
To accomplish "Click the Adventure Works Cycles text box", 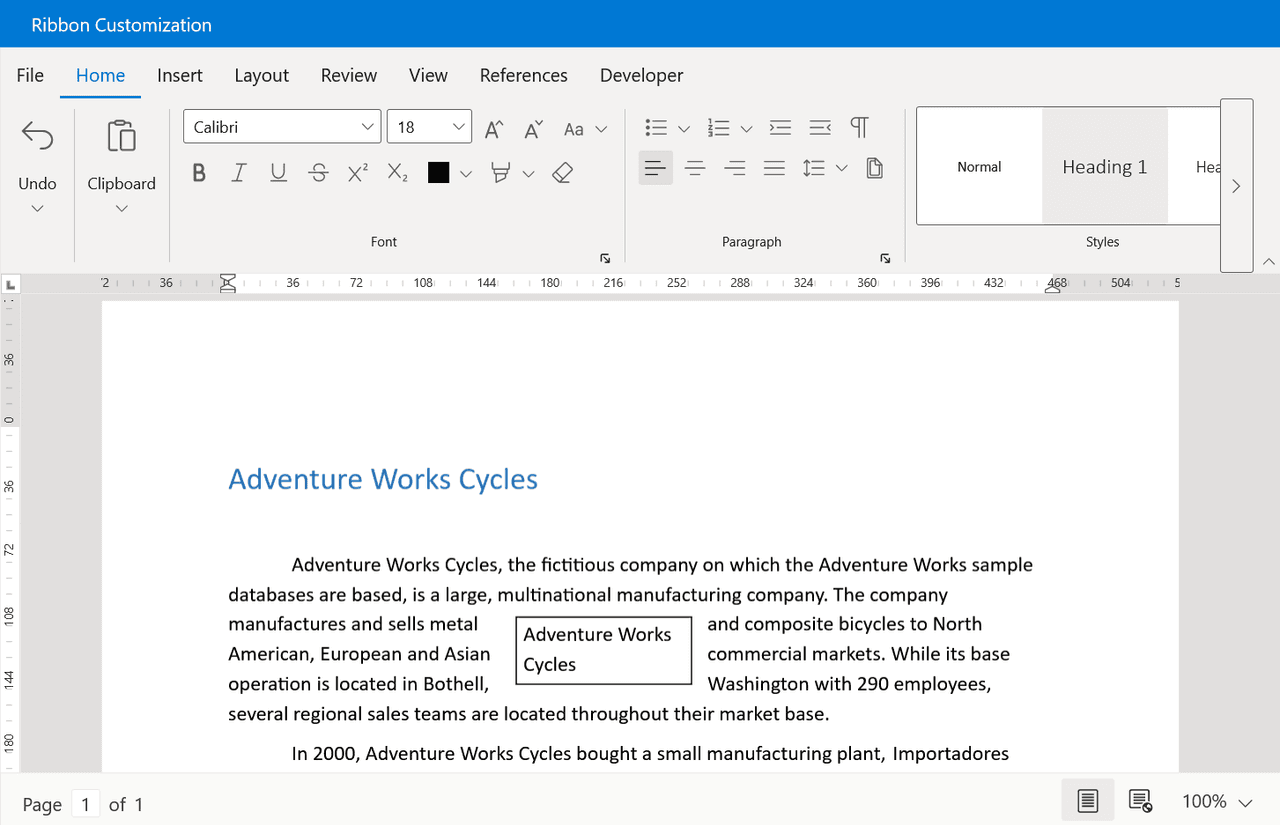I will pos(604,650).
